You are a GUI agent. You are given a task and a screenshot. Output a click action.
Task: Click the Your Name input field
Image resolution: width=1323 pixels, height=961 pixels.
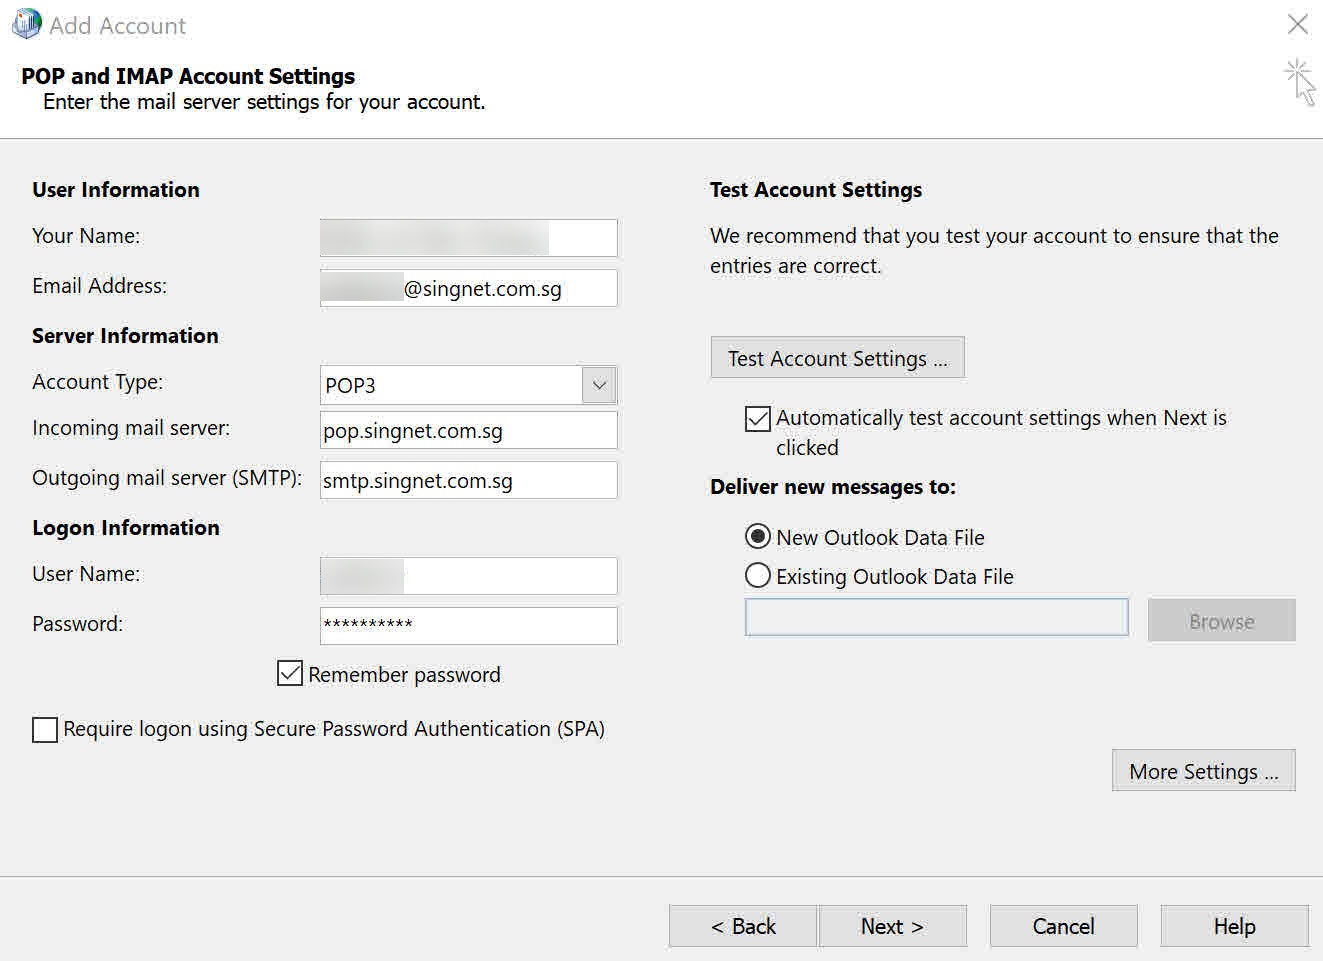coord(468,238)
